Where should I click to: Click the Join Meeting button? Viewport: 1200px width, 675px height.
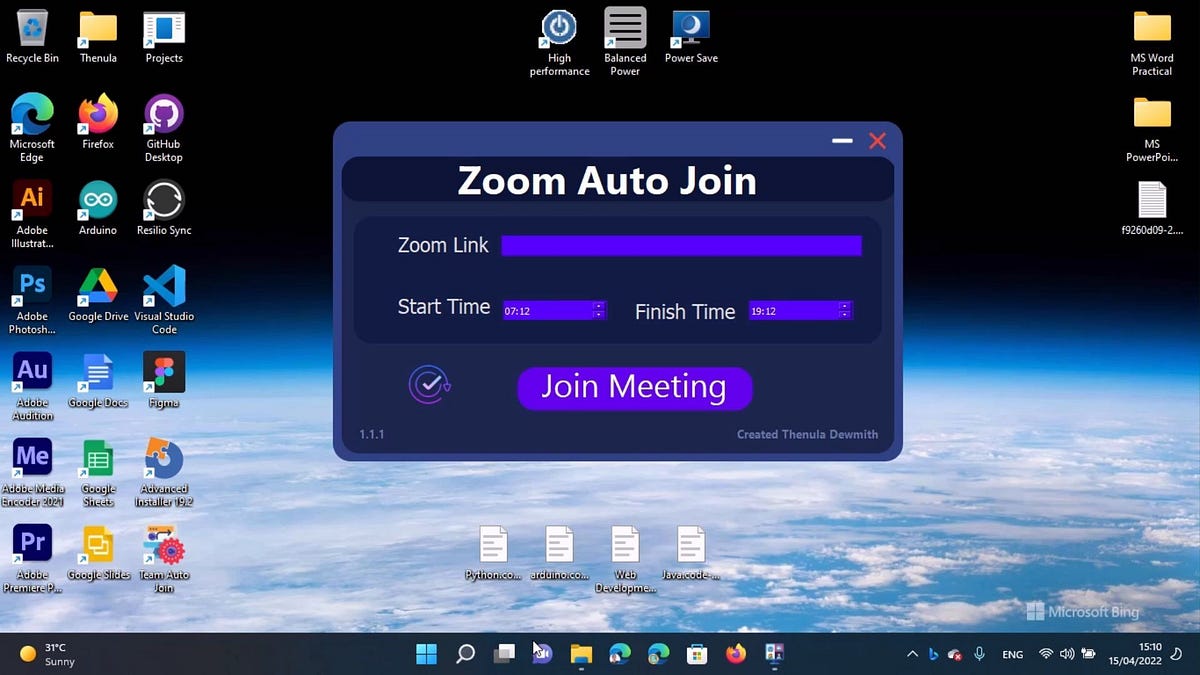(x=634, y=388)
